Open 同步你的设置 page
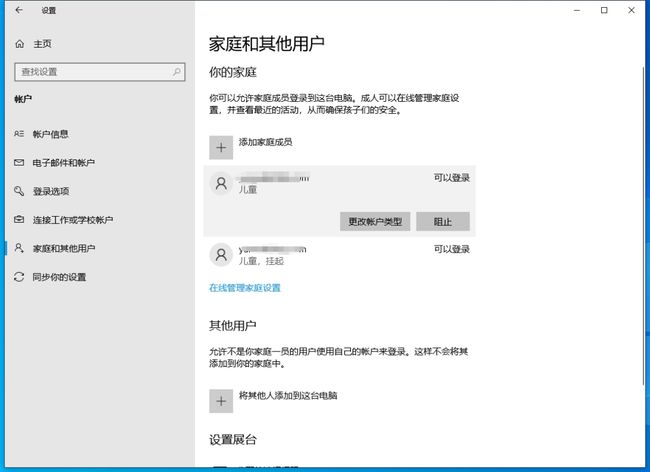The image size is (650, 472). tap(59, 277)
